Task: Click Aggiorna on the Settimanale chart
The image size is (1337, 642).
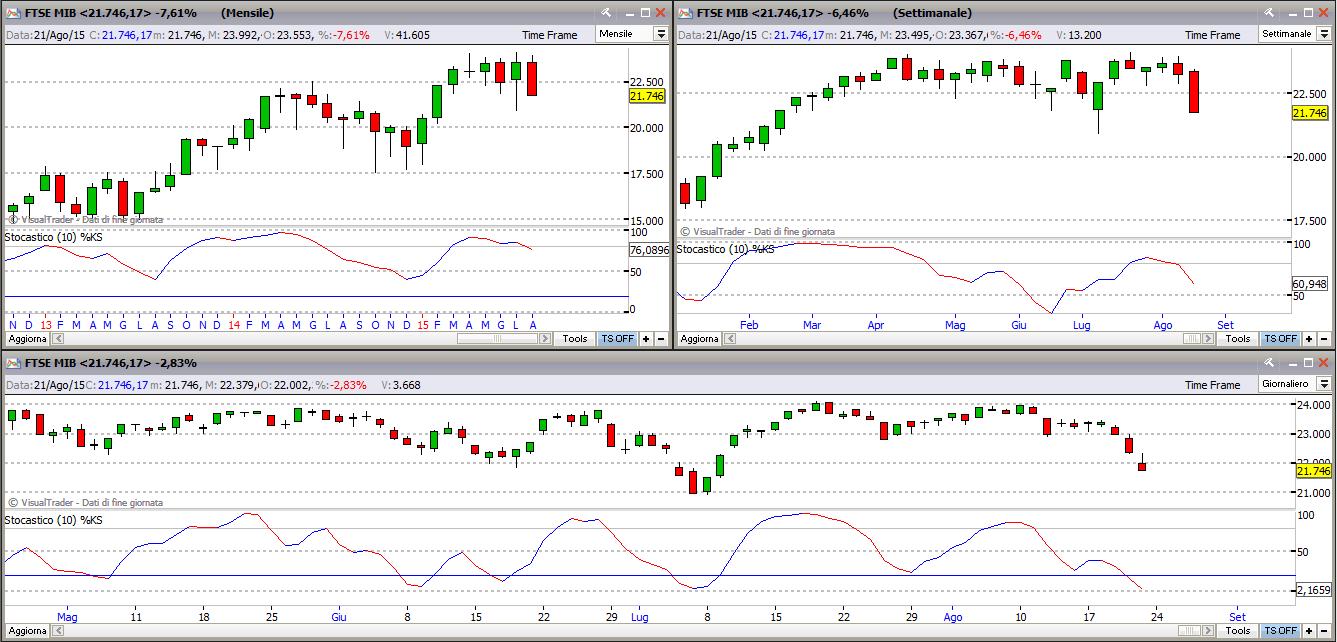Action: [x=699, y=339]
